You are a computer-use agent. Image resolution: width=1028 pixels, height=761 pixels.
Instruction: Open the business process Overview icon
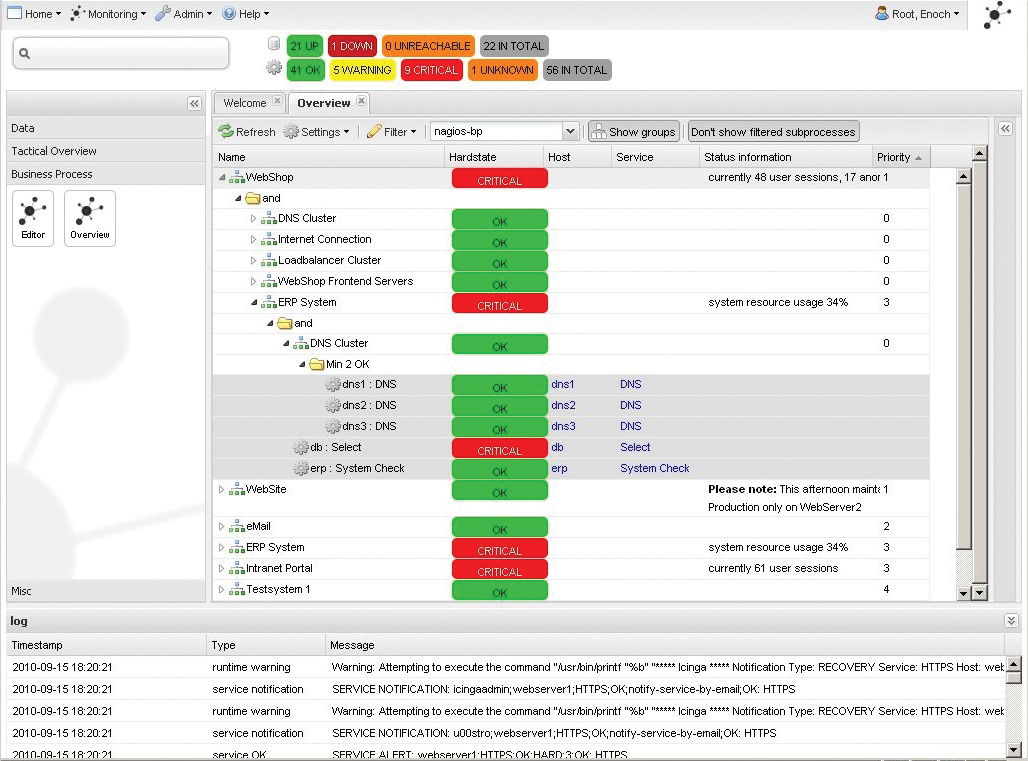tap(90, 212)
